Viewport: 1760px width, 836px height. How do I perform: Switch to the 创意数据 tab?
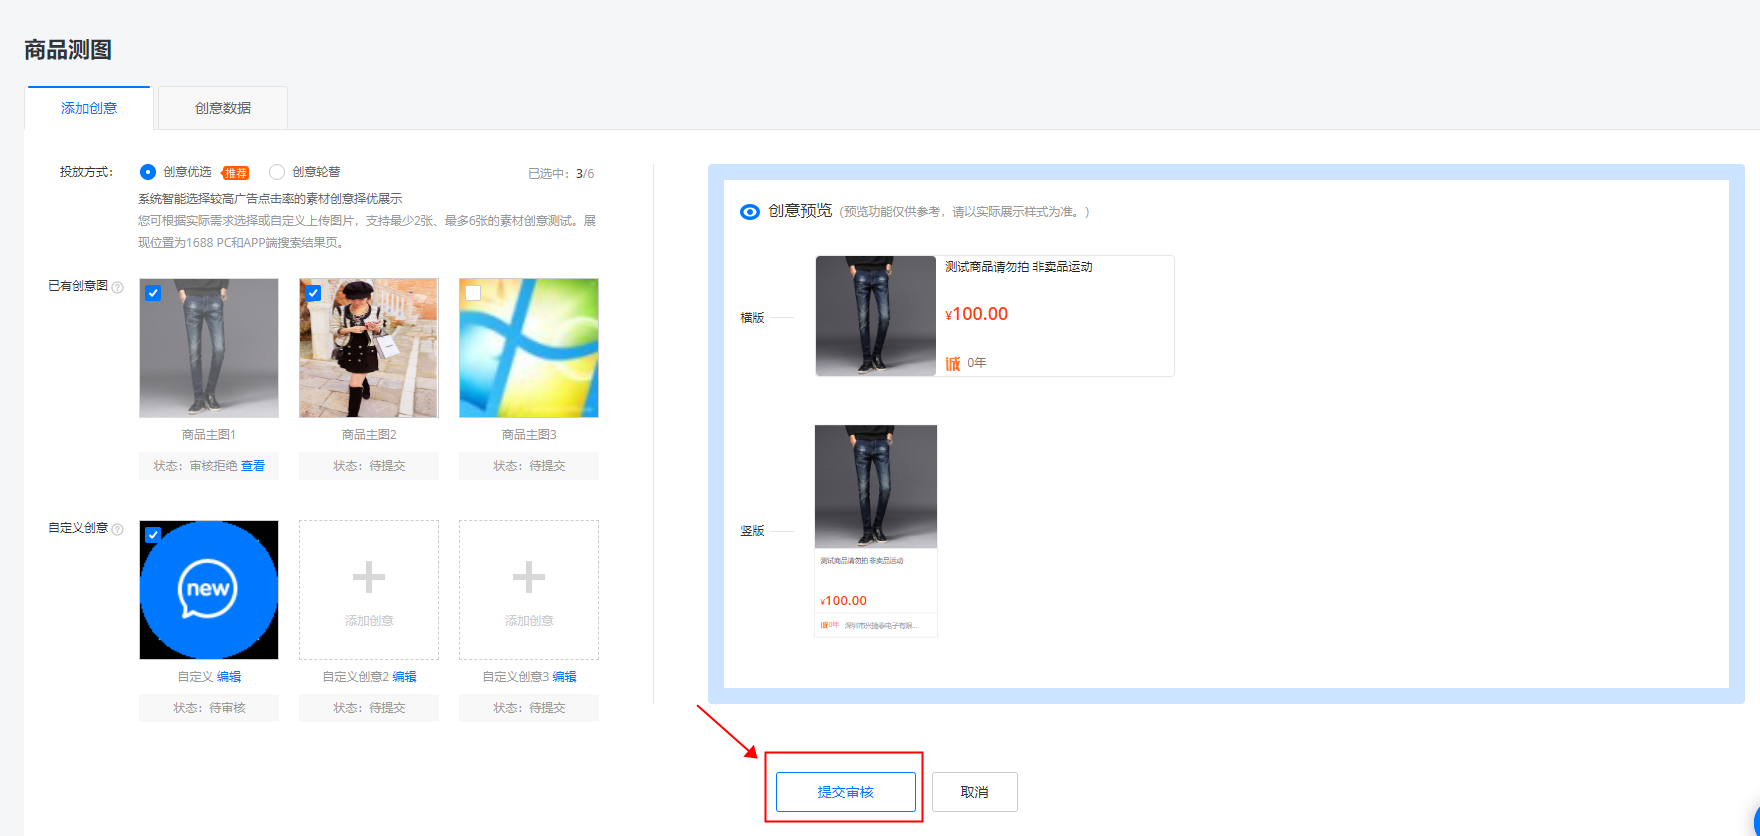pos(223,108)
